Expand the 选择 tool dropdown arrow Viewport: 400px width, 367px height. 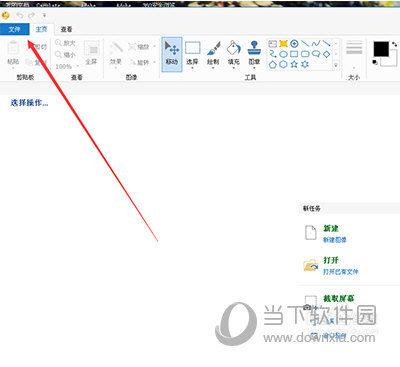point(192,68)
